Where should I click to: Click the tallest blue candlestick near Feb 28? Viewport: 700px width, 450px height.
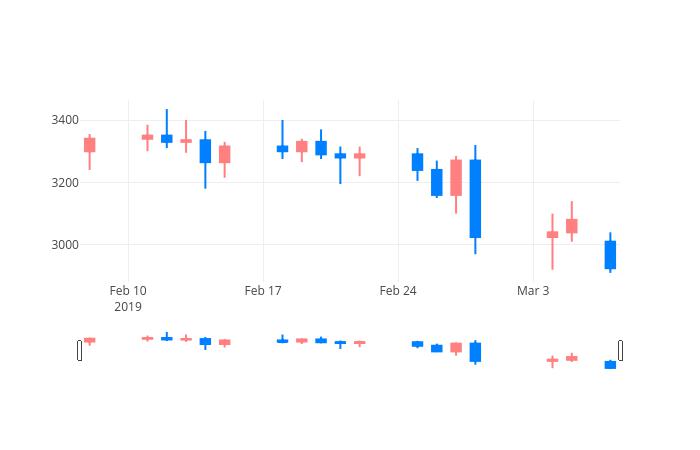475,199
